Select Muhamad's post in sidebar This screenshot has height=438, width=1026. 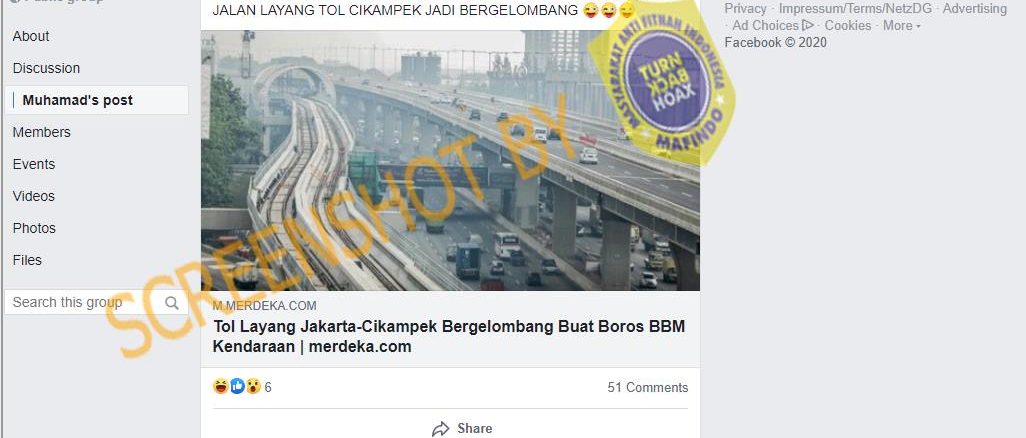point(97,100)
